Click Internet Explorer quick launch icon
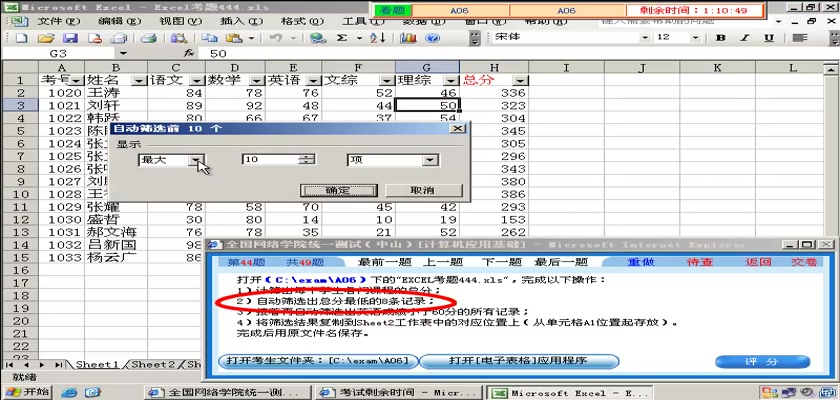This screenshot has height=400, width=840. tap(69, 393)
